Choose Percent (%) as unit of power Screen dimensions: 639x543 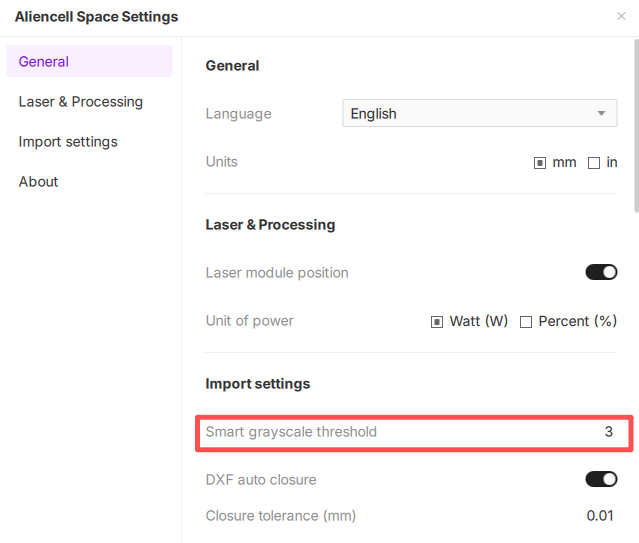[526, 322]
